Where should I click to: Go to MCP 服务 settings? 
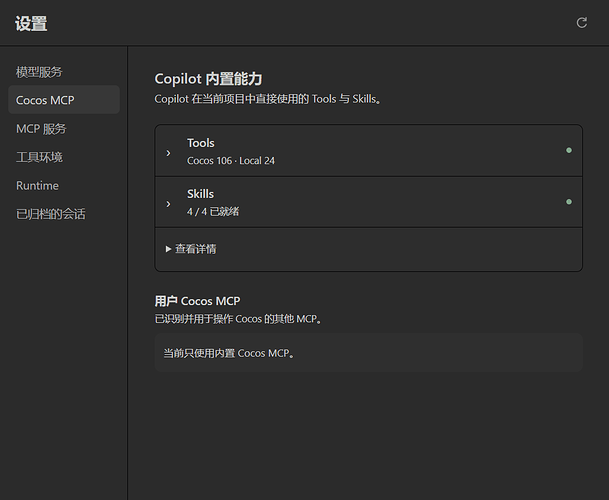tap(41, 129)
